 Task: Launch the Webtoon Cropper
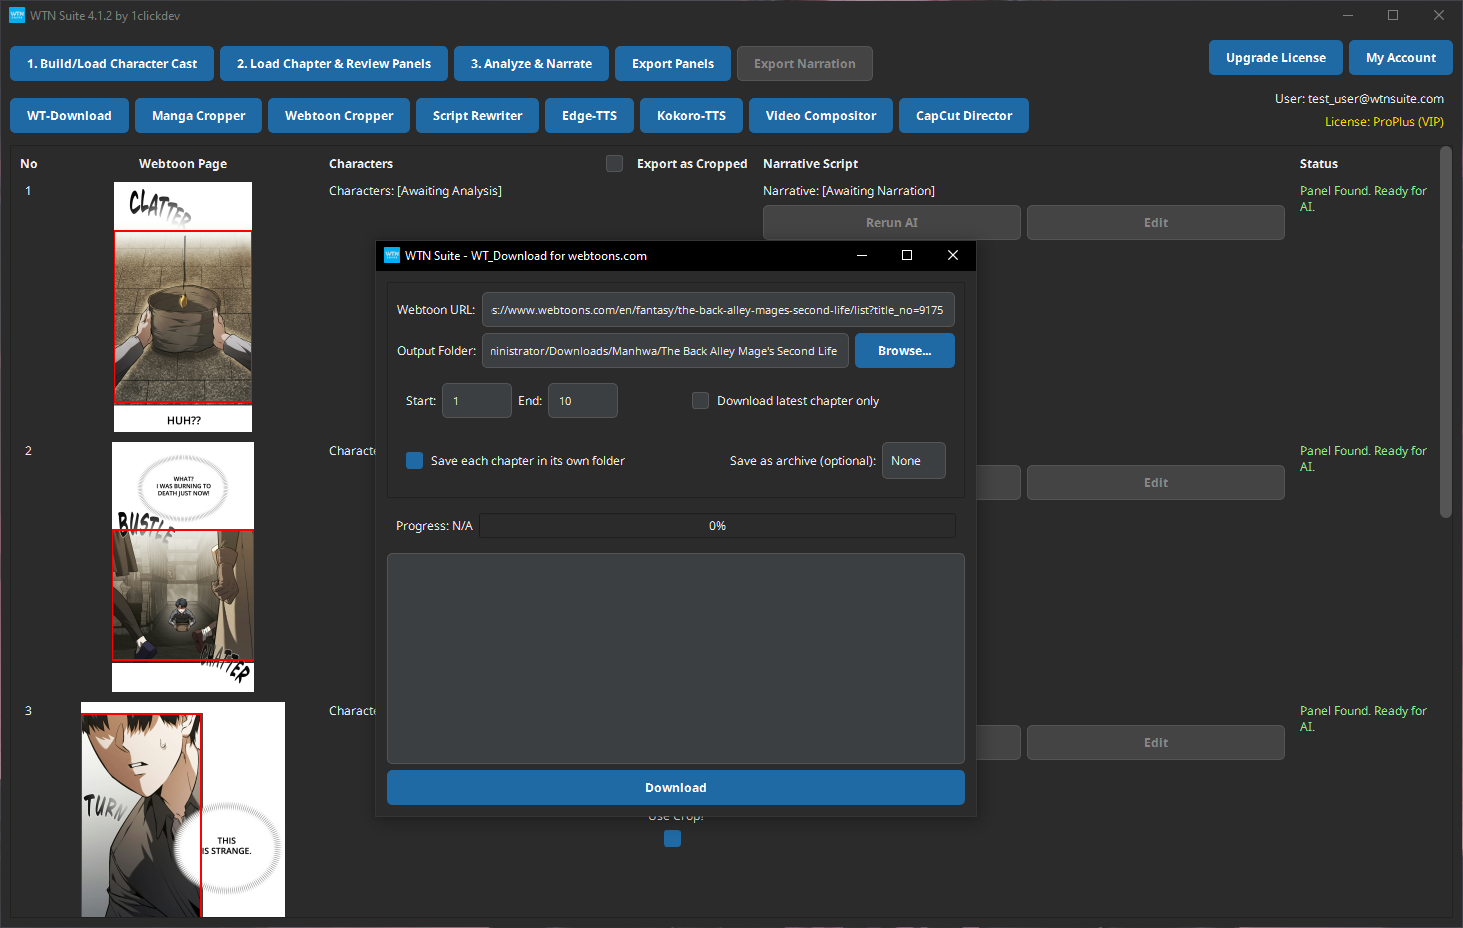[338, 115]
